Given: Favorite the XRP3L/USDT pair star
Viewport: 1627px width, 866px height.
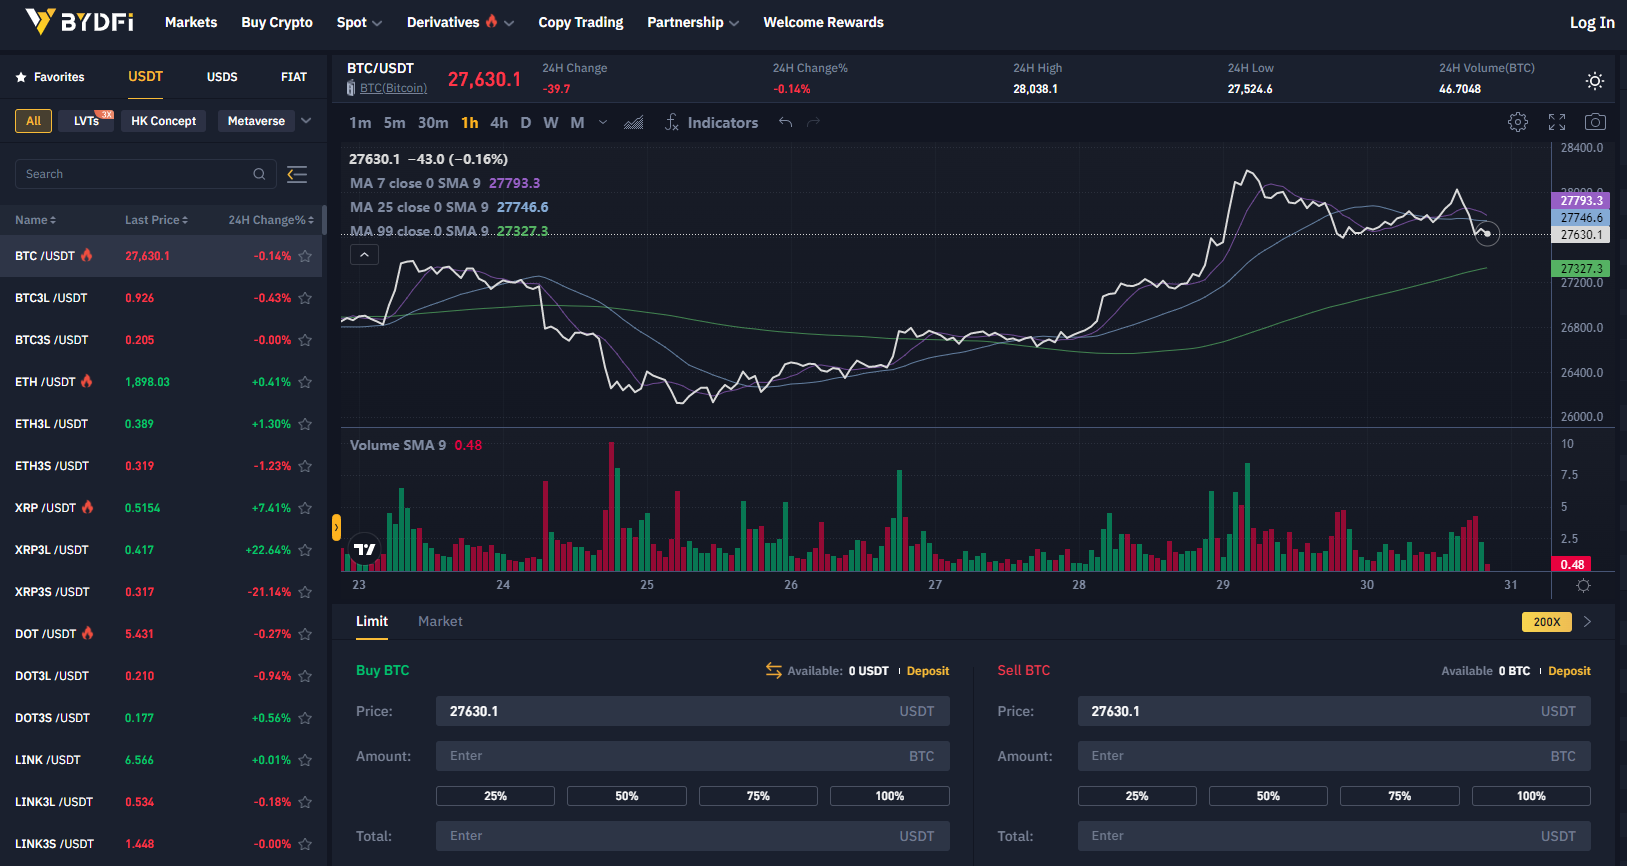Looking at the screenshot, I should pyautogui.click(x=305, y=550).
